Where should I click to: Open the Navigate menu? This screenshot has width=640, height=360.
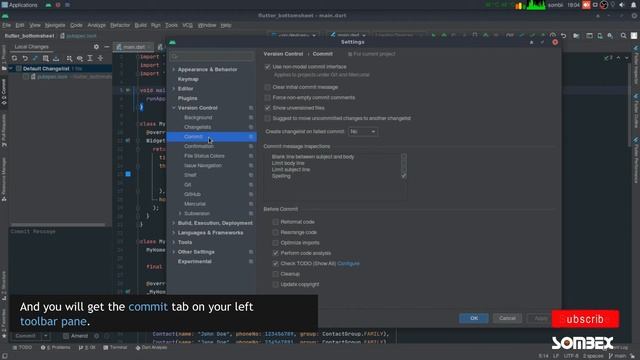pyautogui.click(x=55, y=25)
